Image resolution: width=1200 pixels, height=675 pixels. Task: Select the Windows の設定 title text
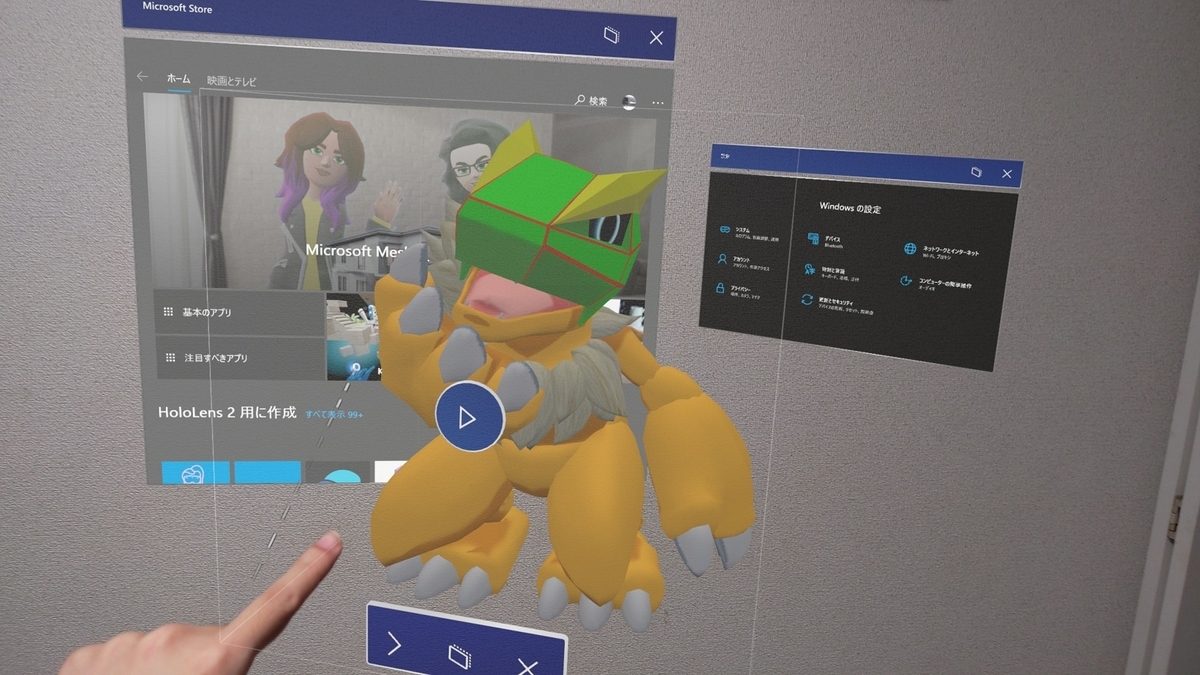click(x=850, y=208)
